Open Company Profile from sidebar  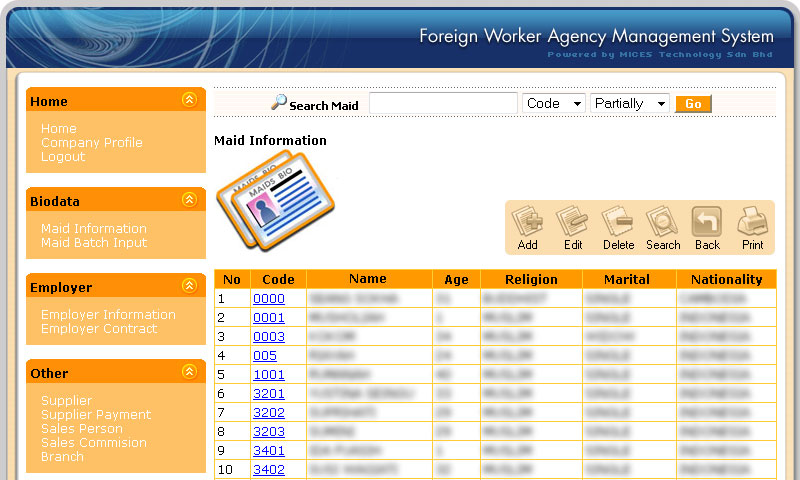pos(91,143)
